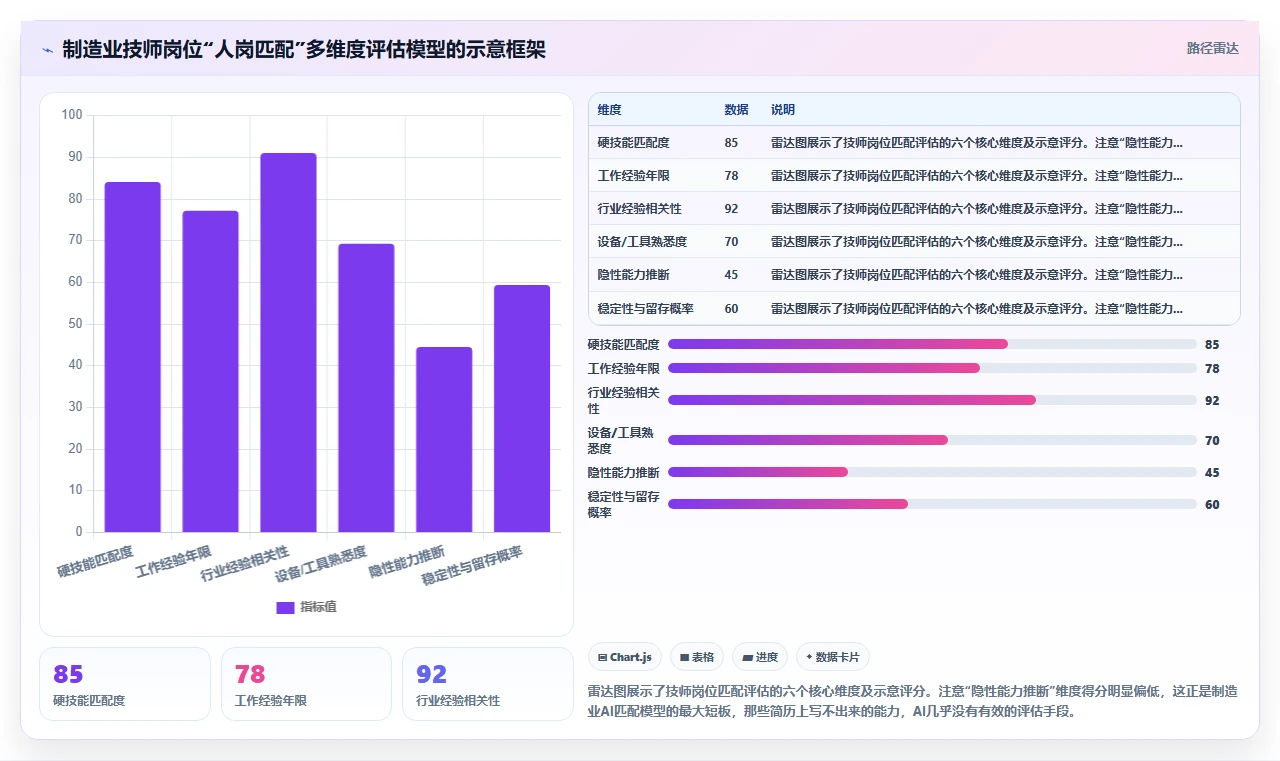
Task: Click the 说明 column header
Action: [783, 110]
